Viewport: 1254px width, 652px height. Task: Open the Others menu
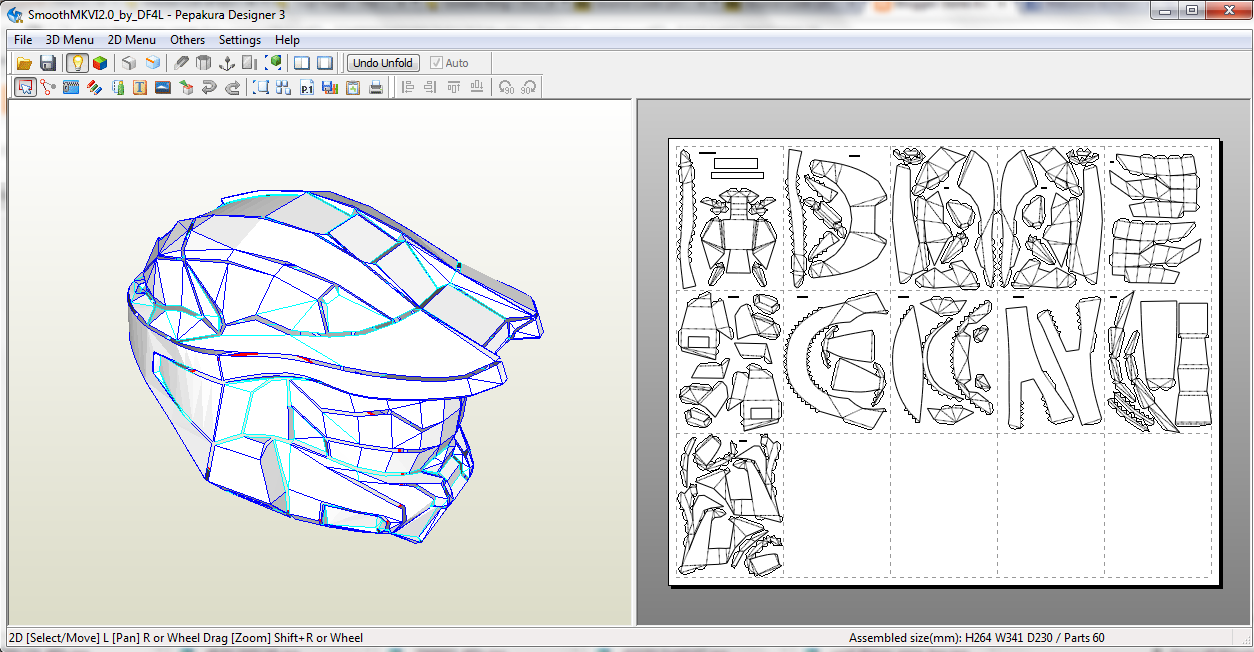coord(187,40)
